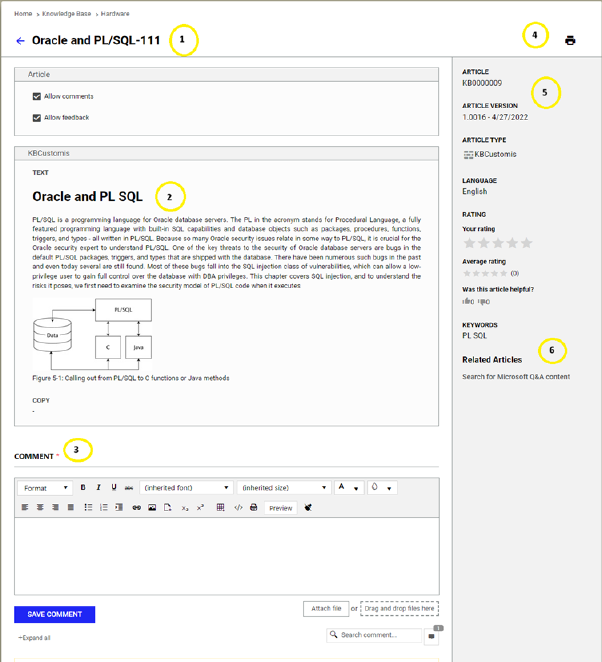This screenshot has height=662, width=602.
Task: Toggle the Allow feedback checkbox
Action: 37,117
